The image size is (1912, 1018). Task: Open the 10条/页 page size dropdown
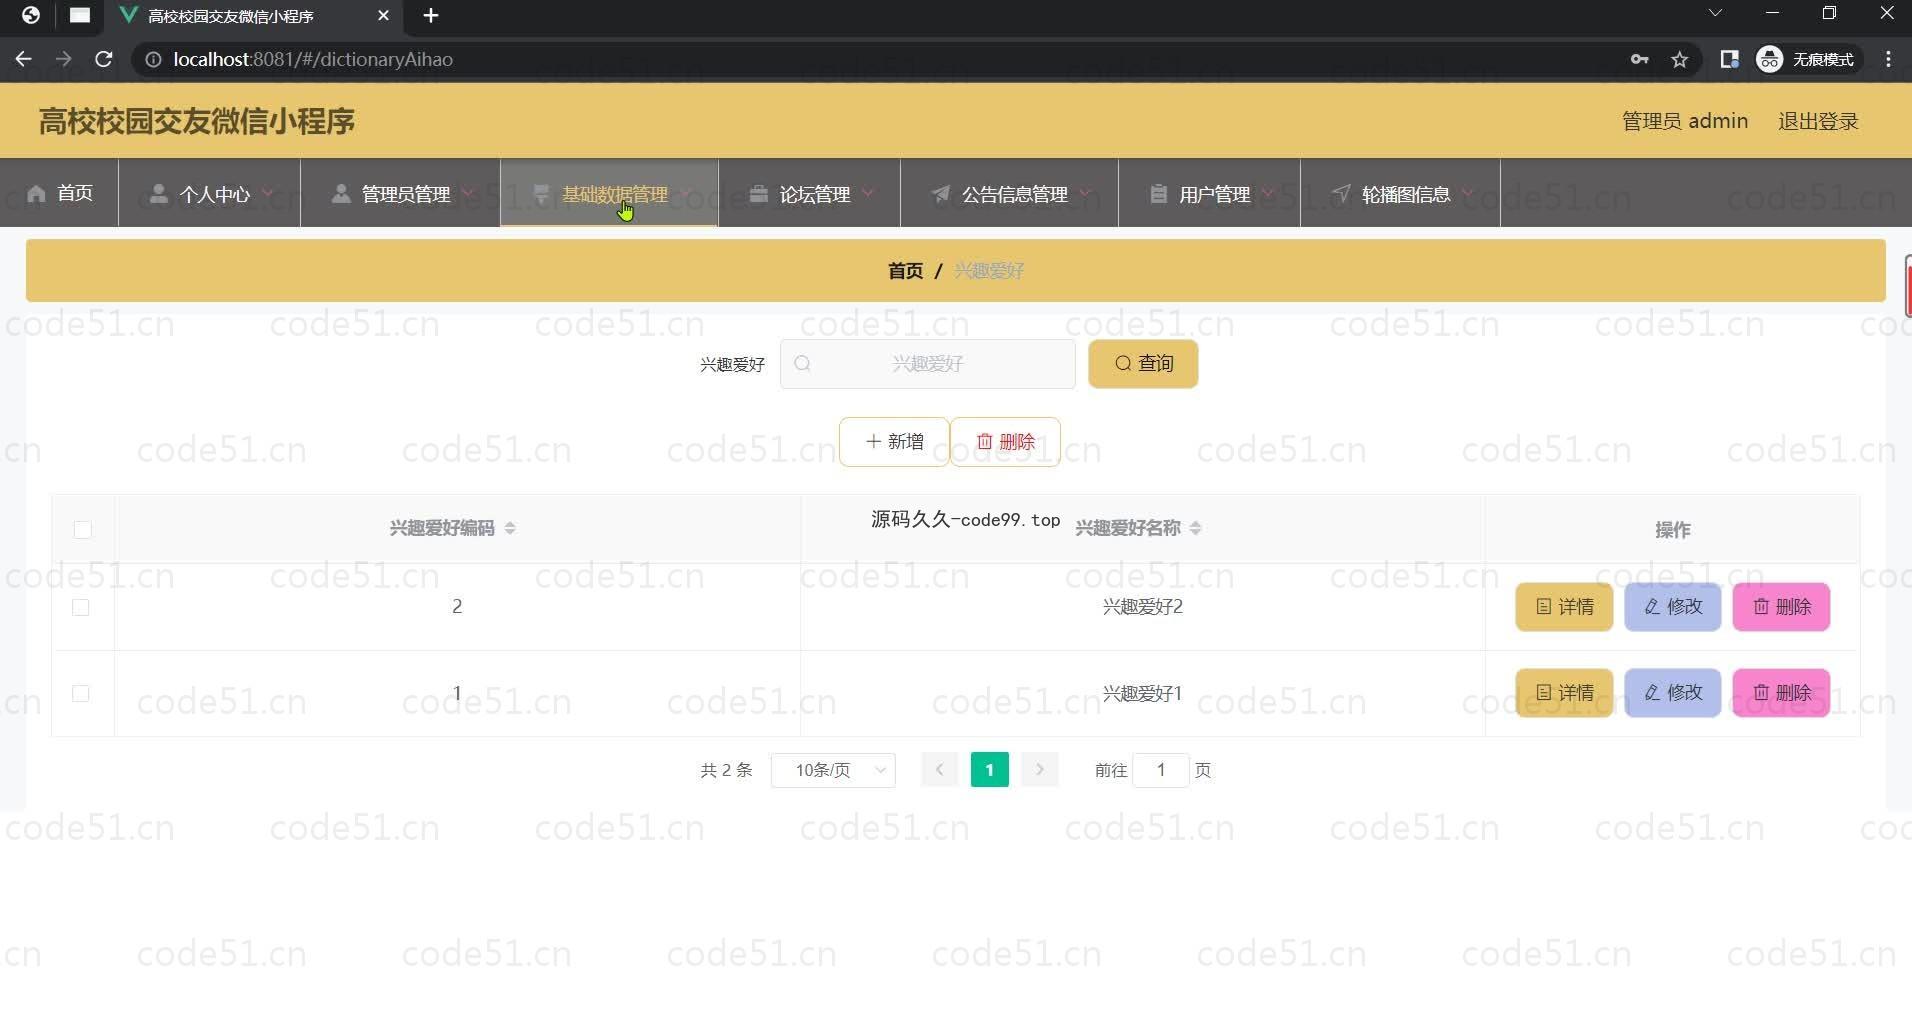(x=833, y=770)
